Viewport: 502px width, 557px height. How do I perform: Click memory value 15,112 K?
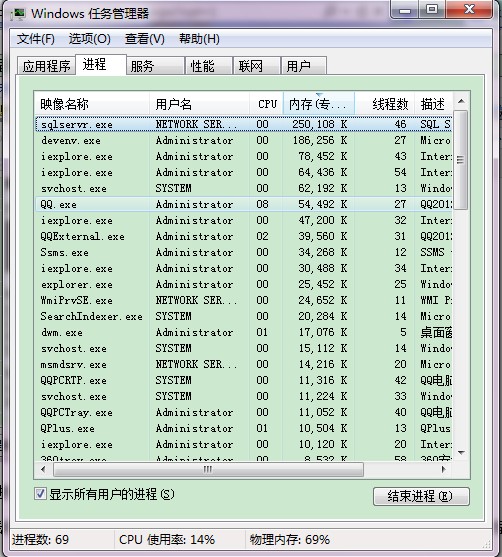tap(323, 348)
